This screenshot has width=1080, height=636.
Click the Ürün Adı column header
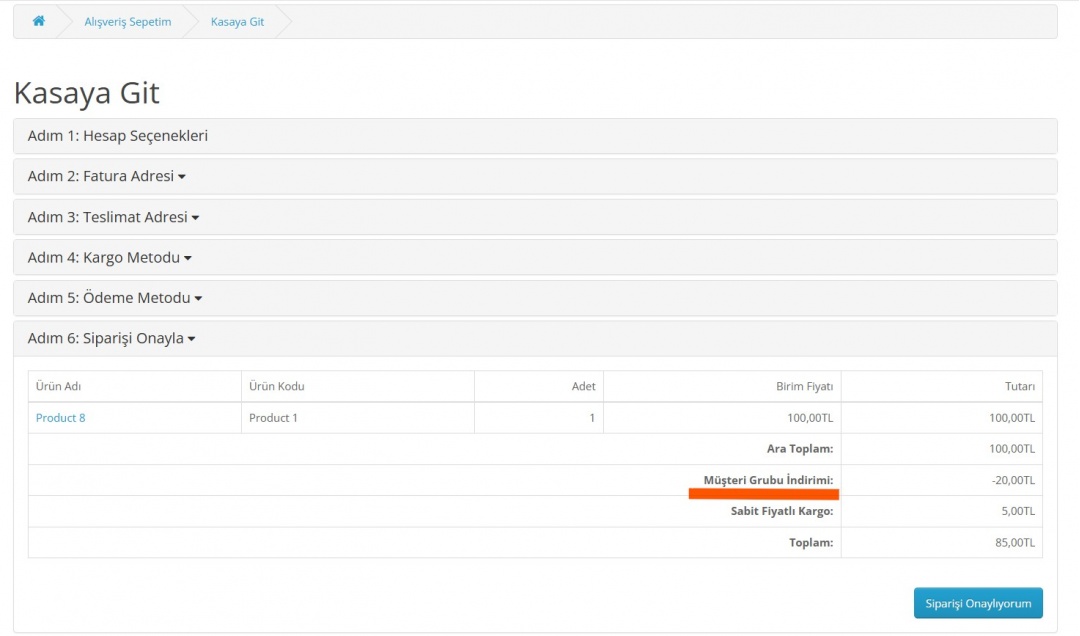(58, 387)
